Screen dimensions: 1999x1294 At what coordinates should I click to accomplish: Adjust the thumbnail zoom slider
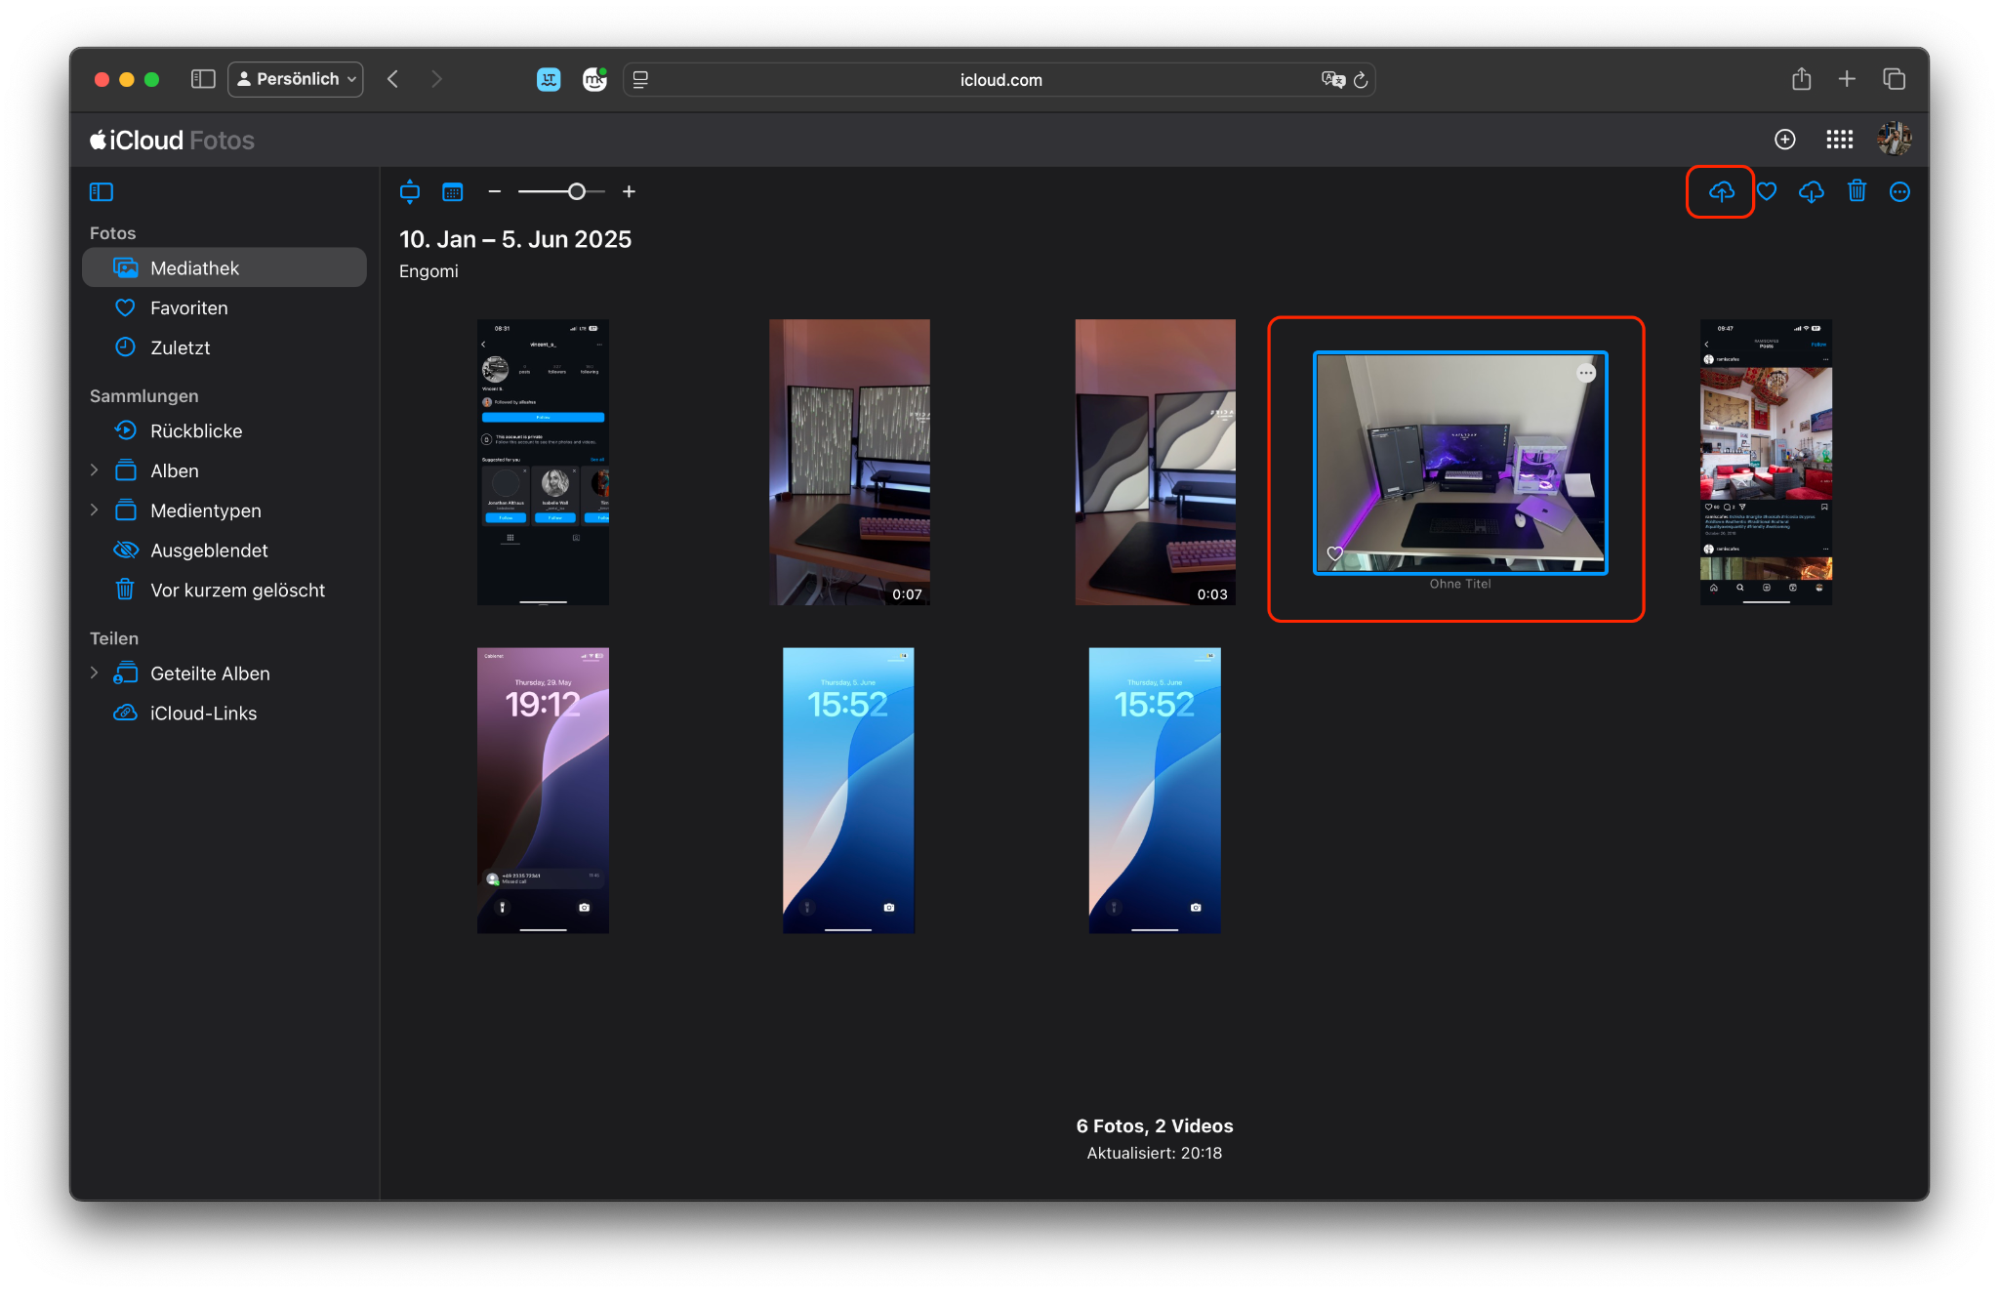click(x=576, y=191)
